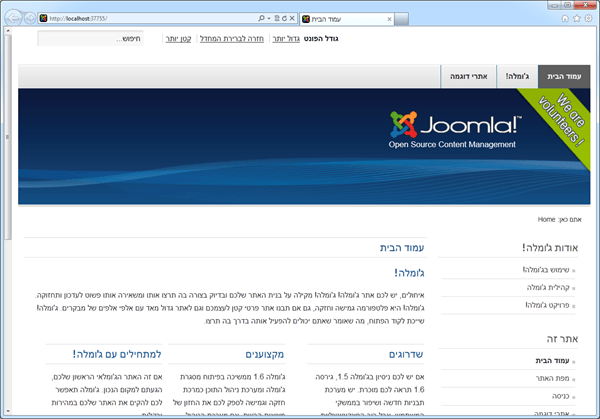The height and width of the screenshot is (419, 600).
Task: Close the browser window
Action: [x=585, y=5]
